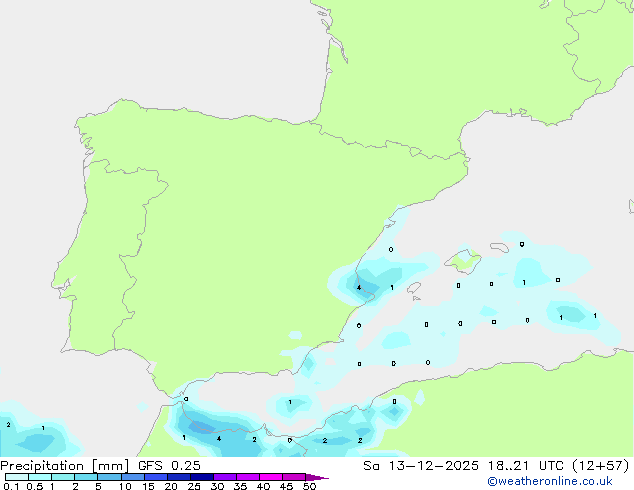This screenshot has width=634, height=490.
Task: Click the legend label 0.5
Action: [x=35, y=486]
